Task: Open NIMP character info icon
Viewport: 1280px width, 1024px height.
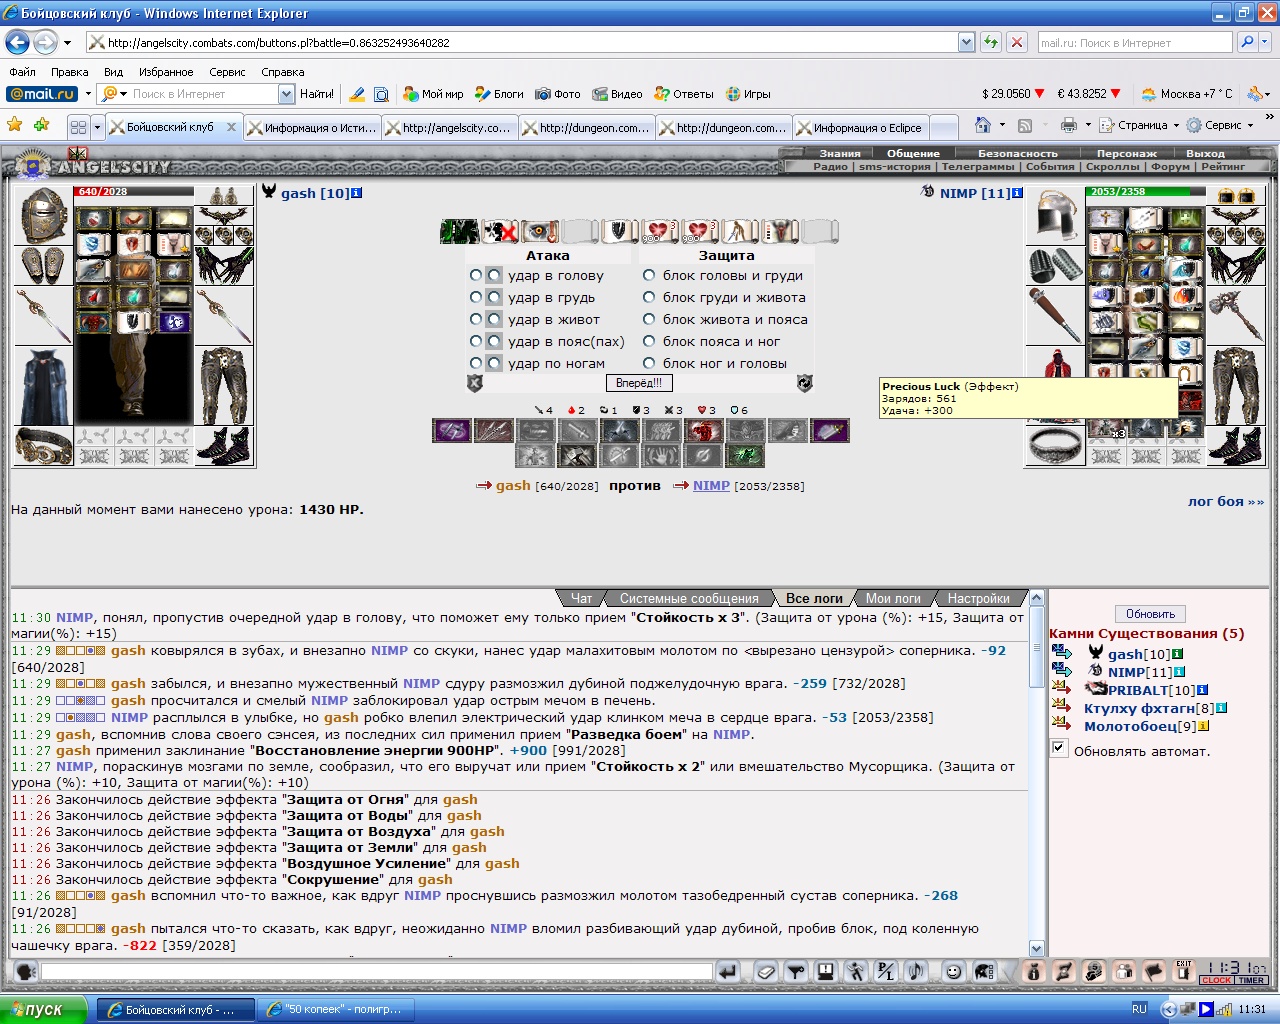Action: click(1017, 193)
